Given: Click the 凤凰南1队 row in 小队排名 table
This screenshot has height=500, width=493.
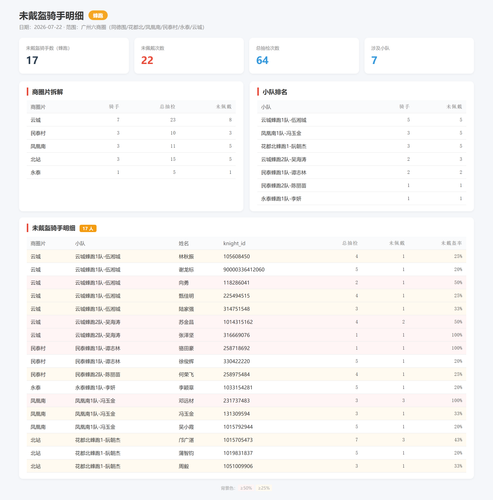Looking at the screenshot, I should (x=362, y=133).
